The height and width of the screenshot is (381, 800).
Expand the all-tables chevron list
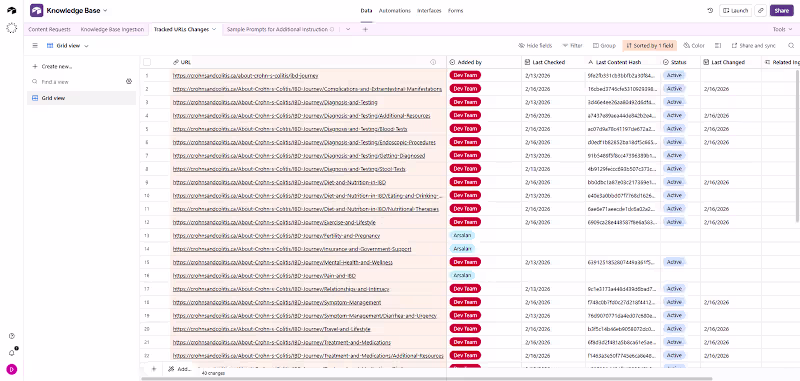[x=348, y=30]
